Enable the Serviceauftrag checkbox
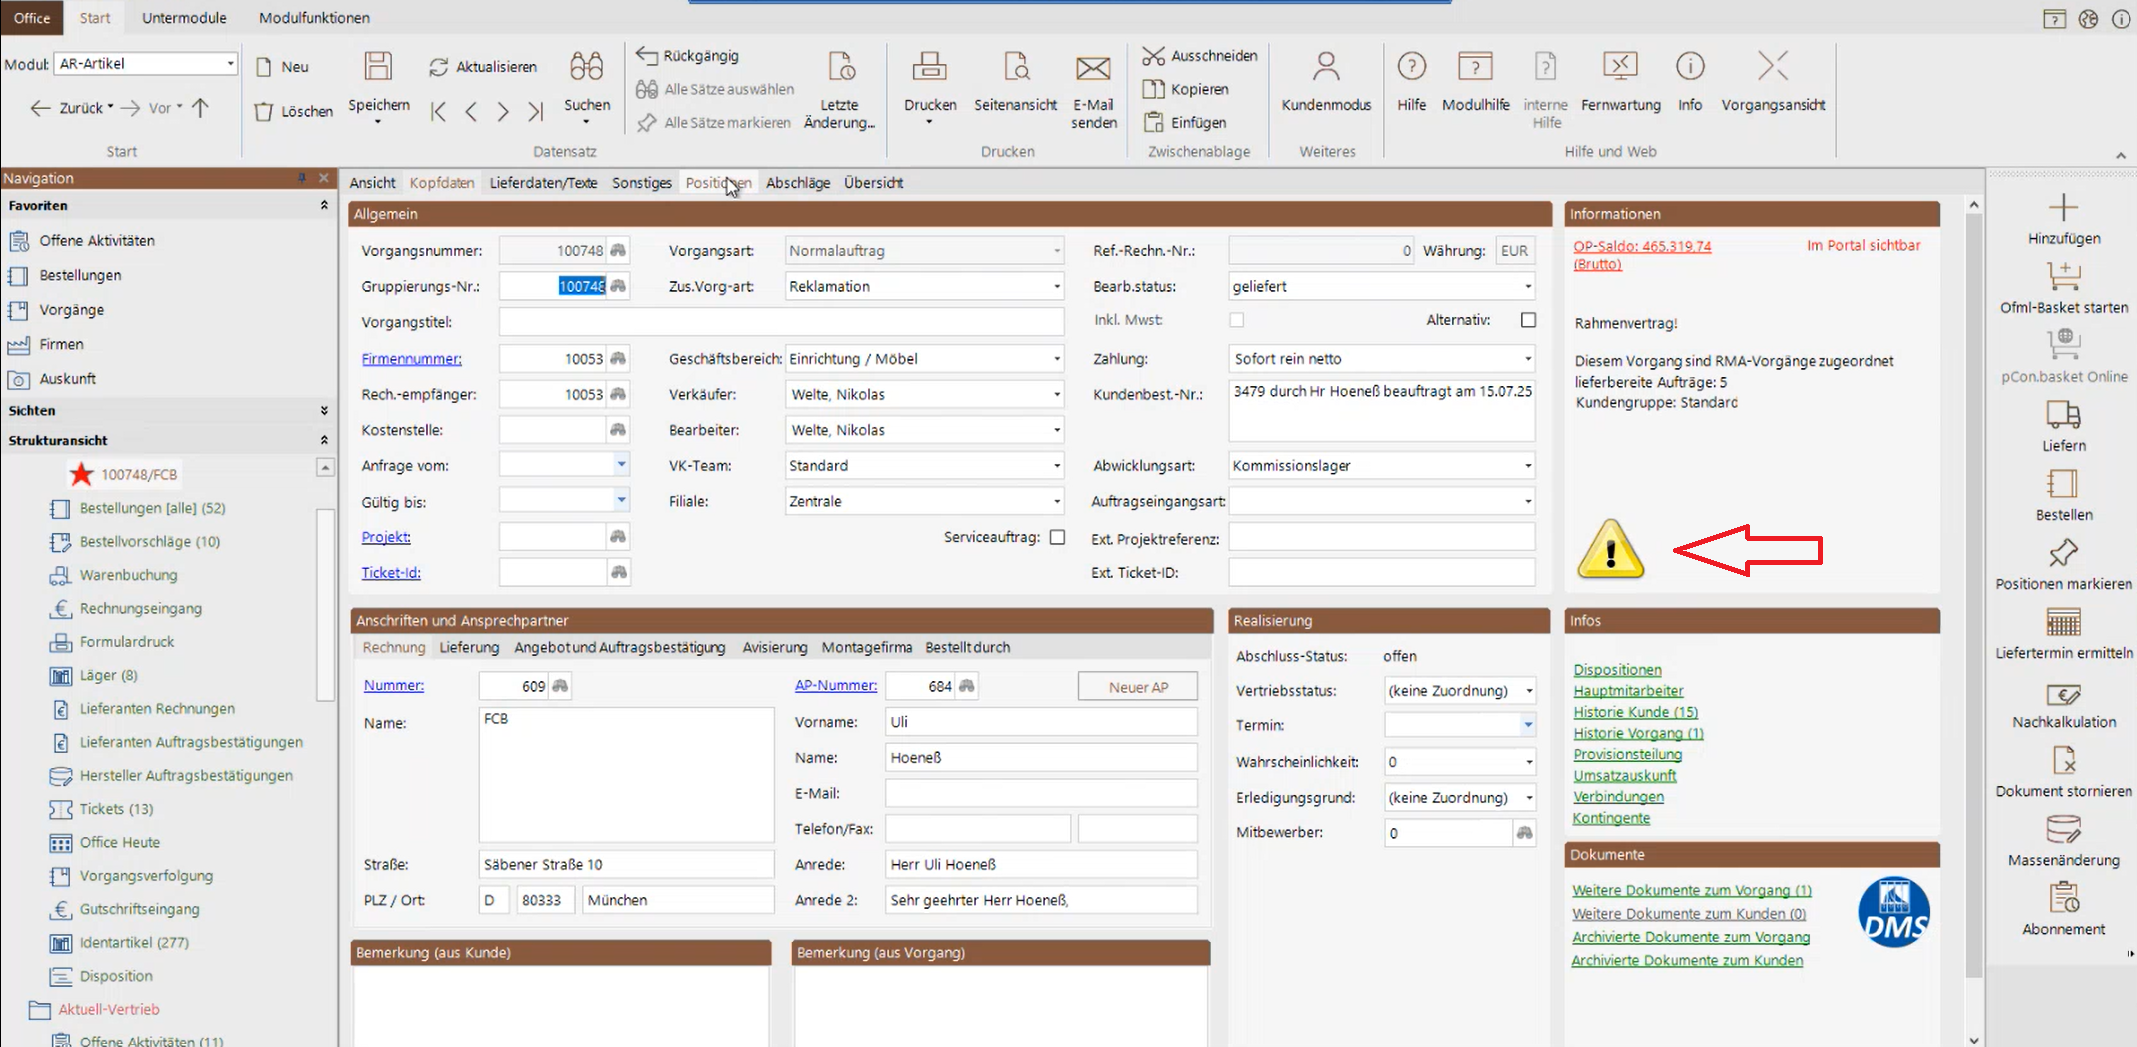This screenshot has height=1047, width=2137. click(1057, 537)
